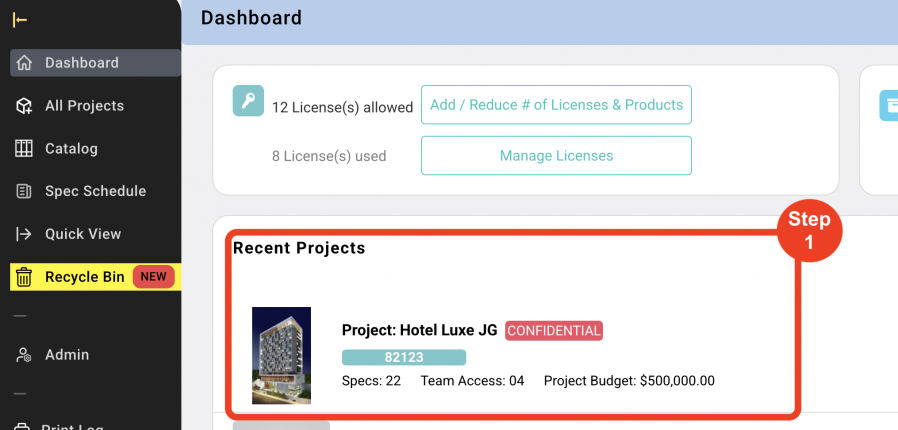The width and height of the screenshot is (898, 430).
Task: Open Spec Schedule from the sidebar
Action: click(95, 191)
